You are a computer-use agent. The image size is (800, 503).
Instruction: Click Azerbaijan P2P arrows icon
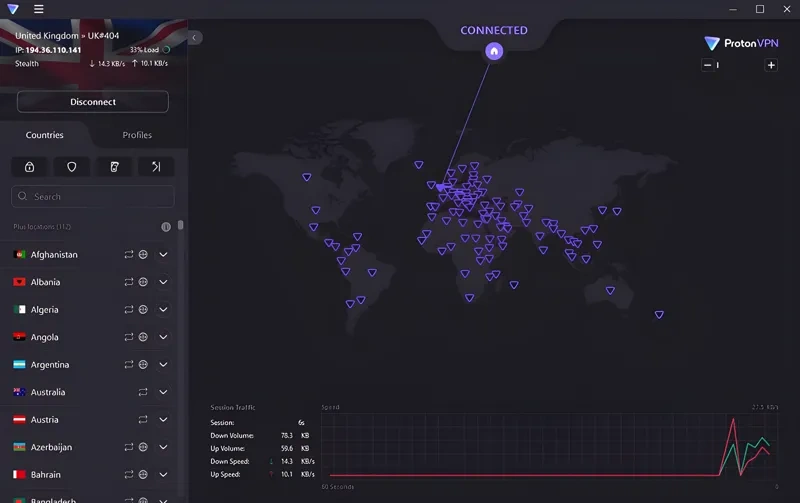(129, 447)
